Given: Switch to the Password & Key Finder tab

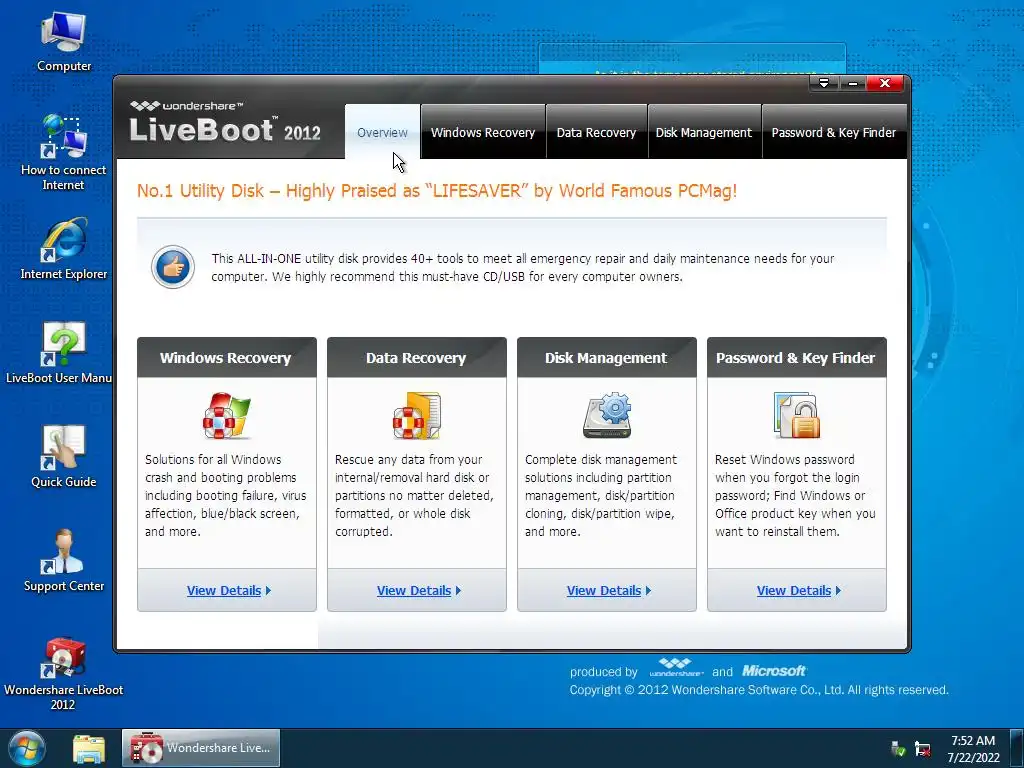Looking at the screenshot, I should (834, 132).
